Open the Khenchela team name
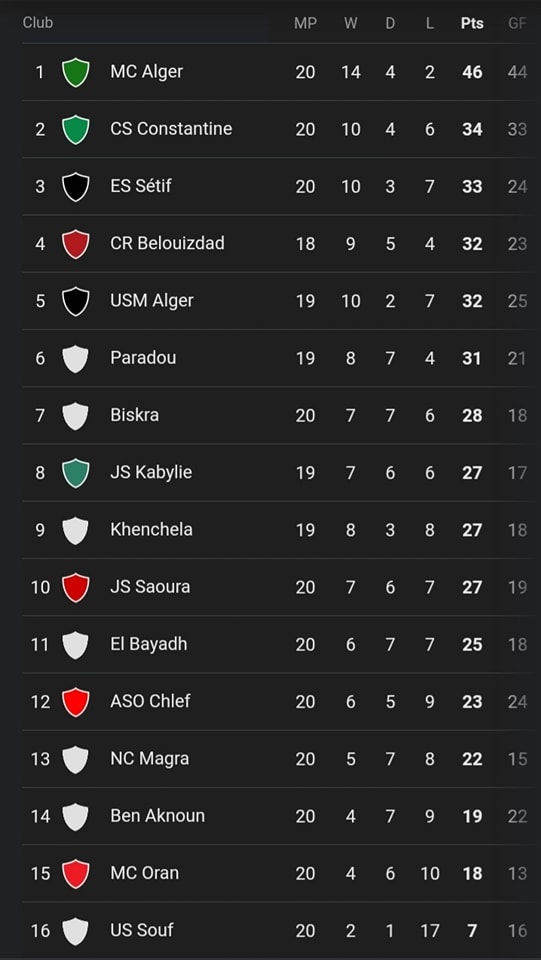The image size is (541, 960). coord(151,530)
